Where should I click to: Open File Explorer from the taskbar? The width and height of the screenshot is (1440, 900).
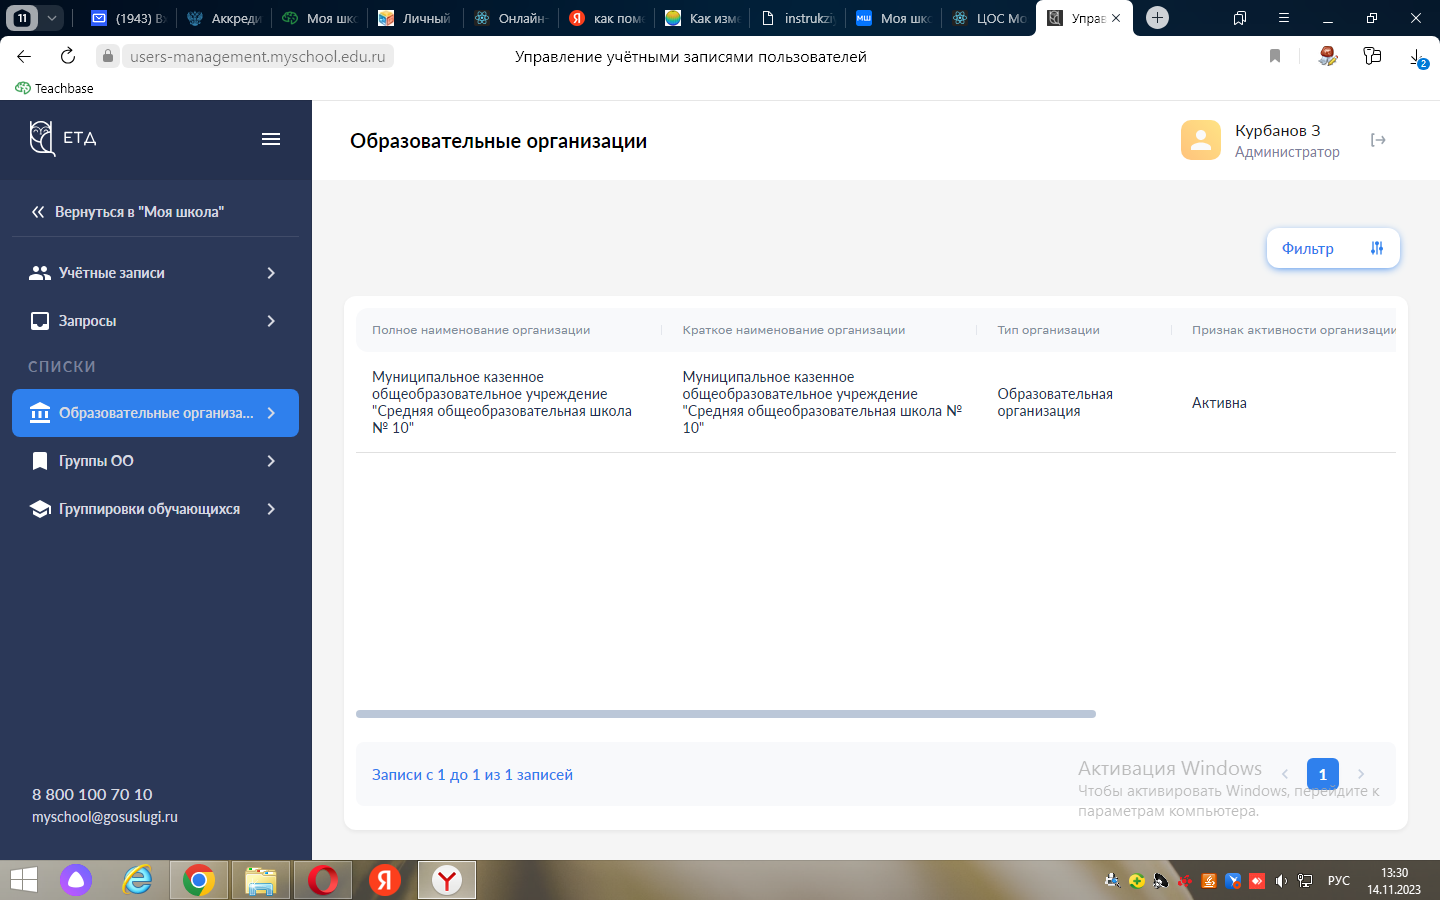tap(260, 880)
